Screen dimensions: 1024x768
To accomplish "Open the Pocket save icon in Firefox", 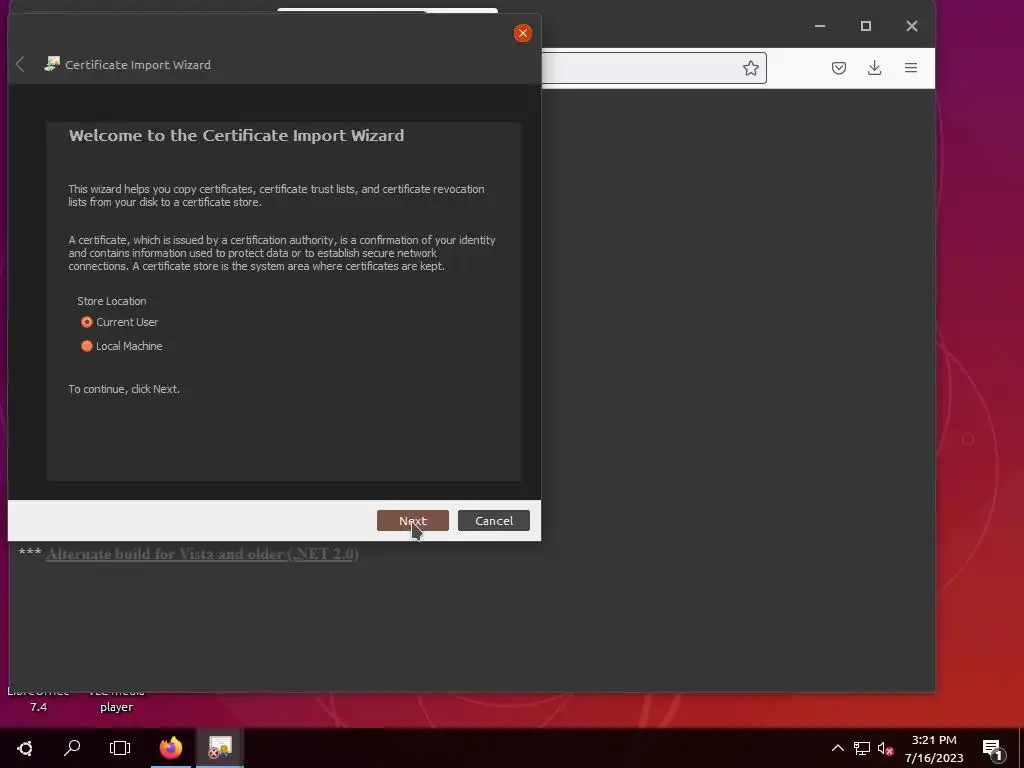I will click(839, 68).
